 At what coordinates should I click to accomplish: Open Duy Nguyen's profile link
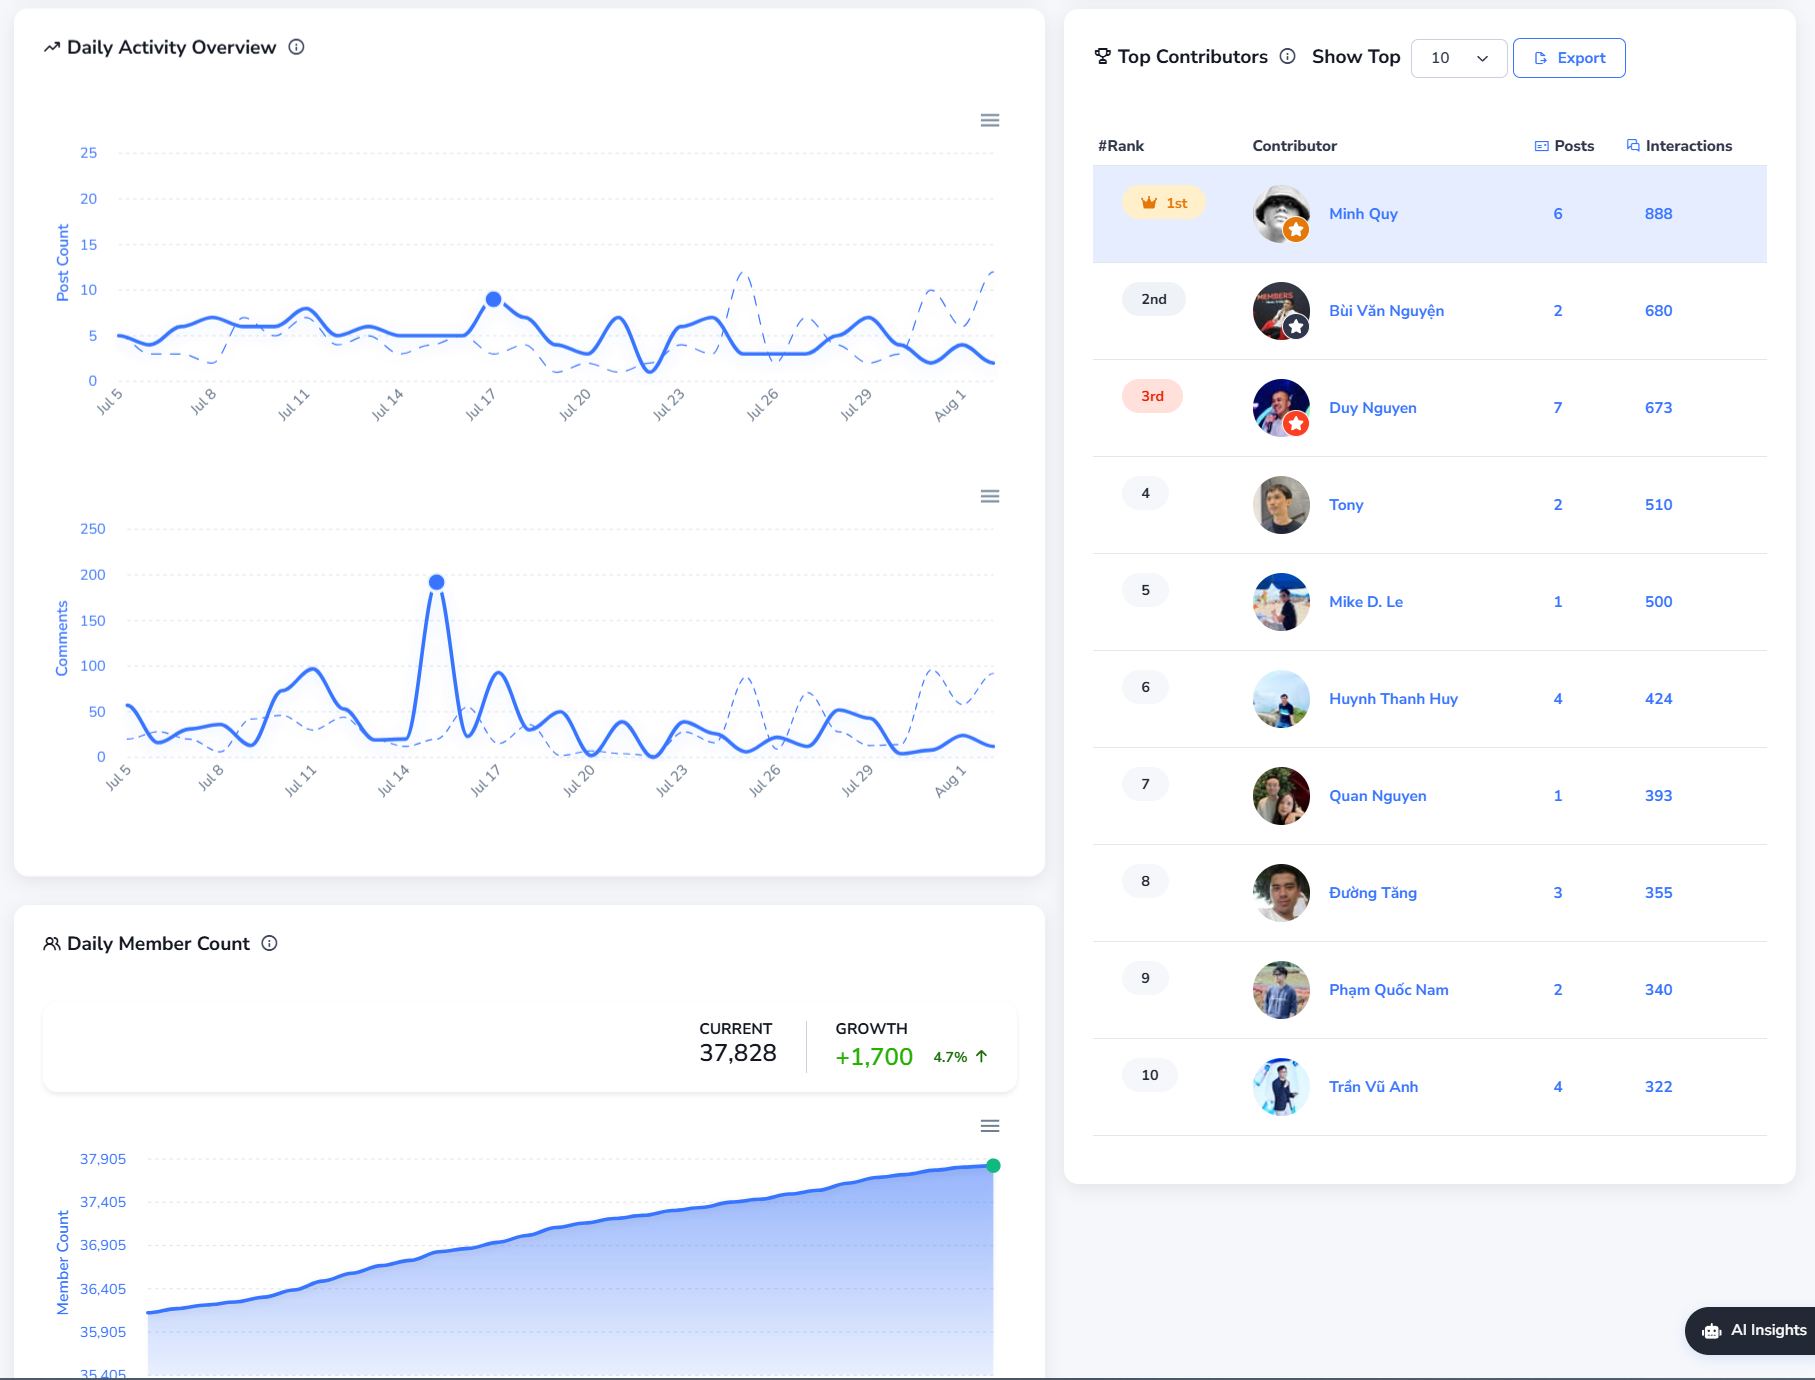(1372, 407)
